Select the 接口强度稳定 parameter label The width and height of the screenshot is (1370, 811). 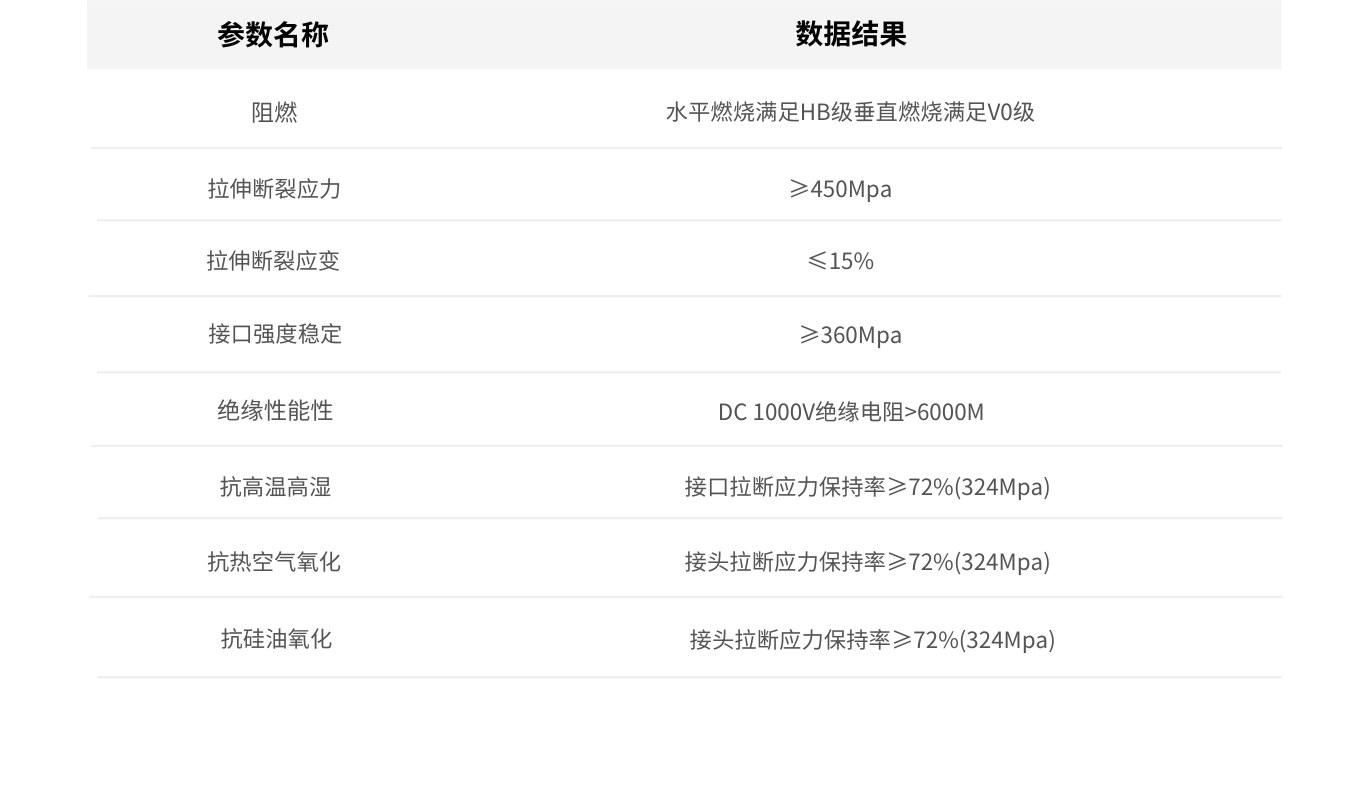point(275,334)
